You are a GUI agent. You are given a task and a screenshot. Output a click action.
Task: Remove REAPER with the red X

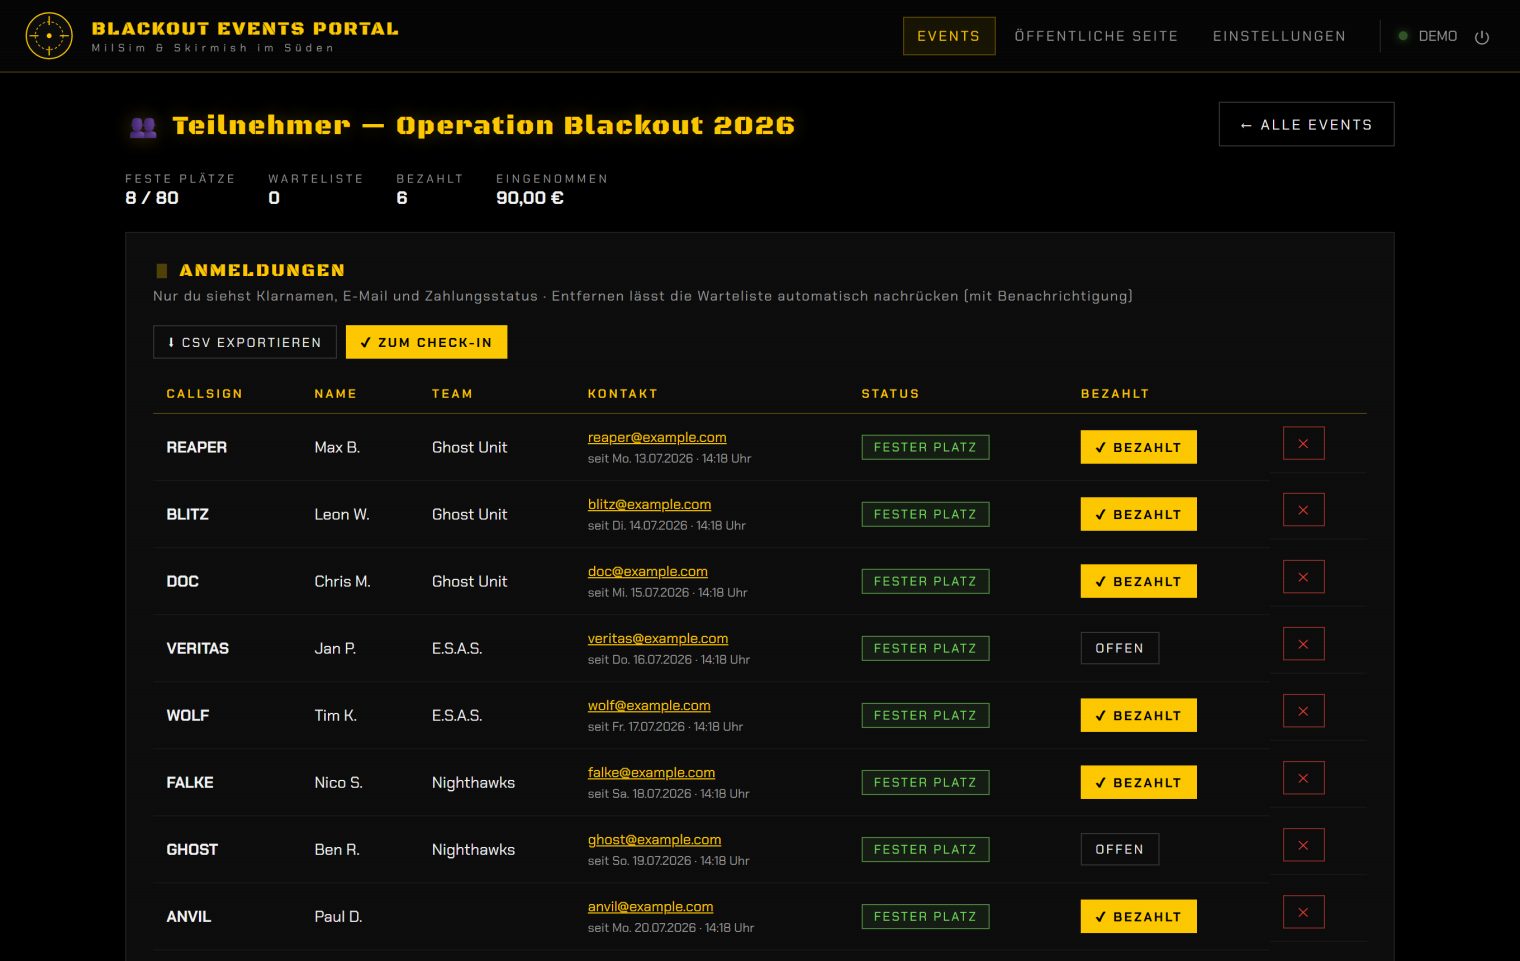pyautogui.click(x=1303, y=443)
